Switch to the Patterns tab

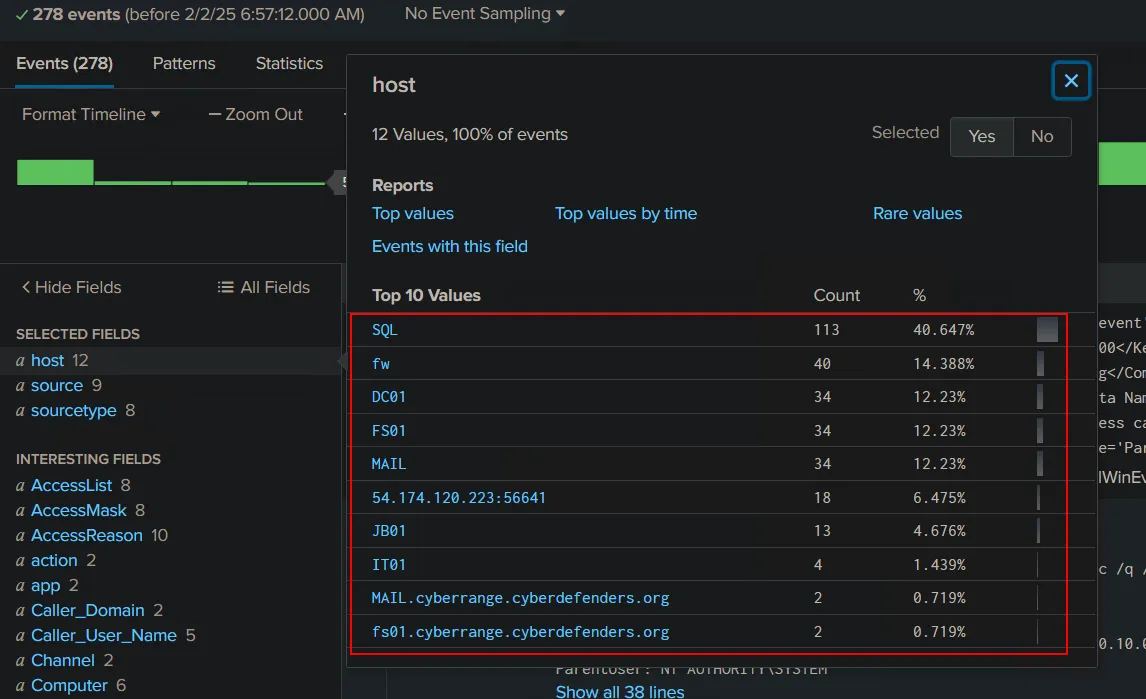pos(184,63)
